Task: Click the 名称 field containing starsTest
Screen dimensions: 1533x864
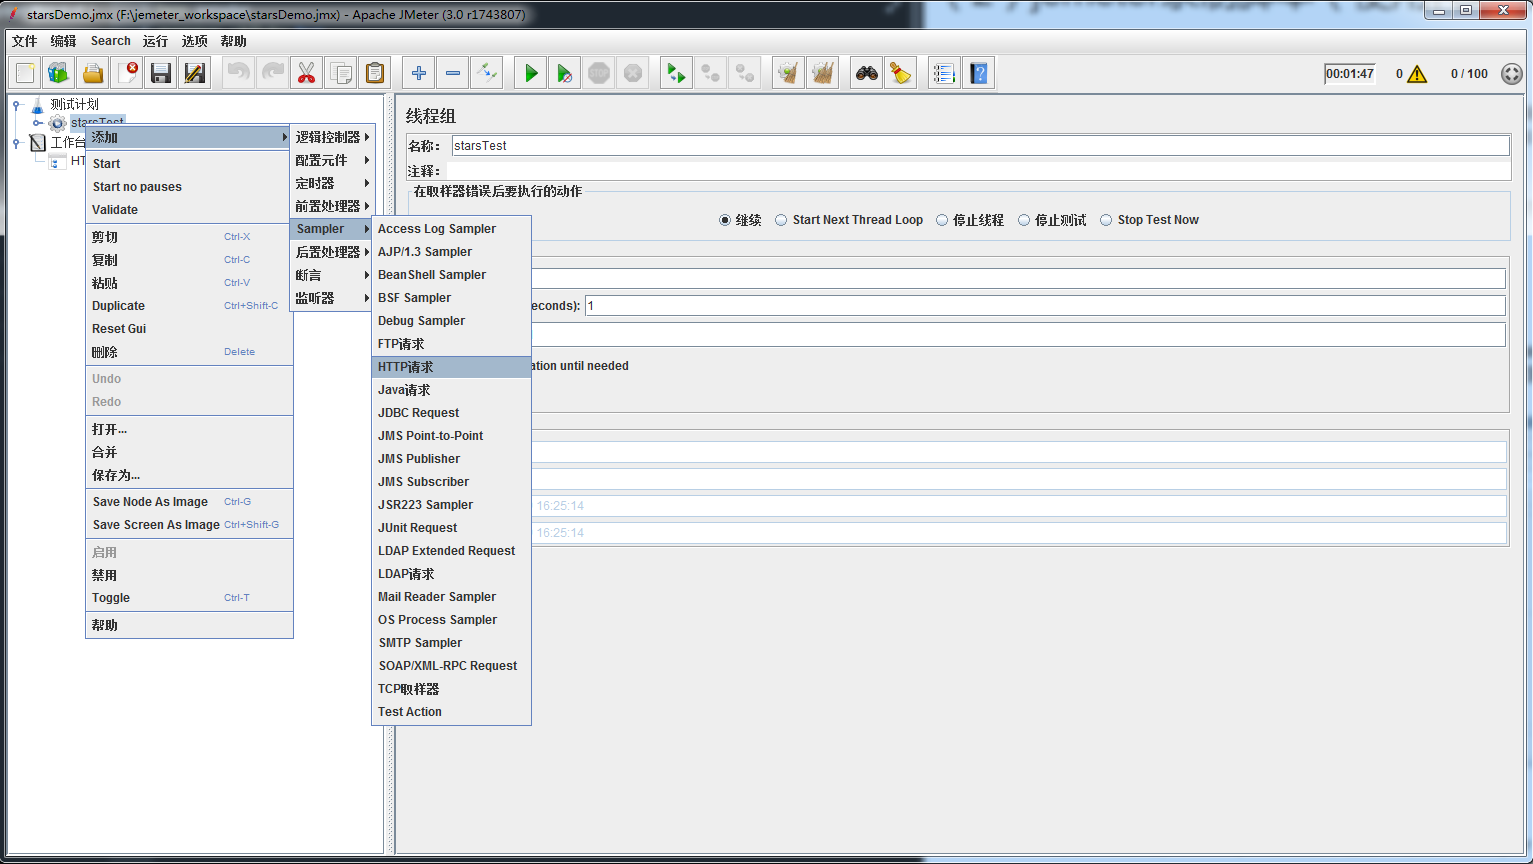Action: point(980,146)
